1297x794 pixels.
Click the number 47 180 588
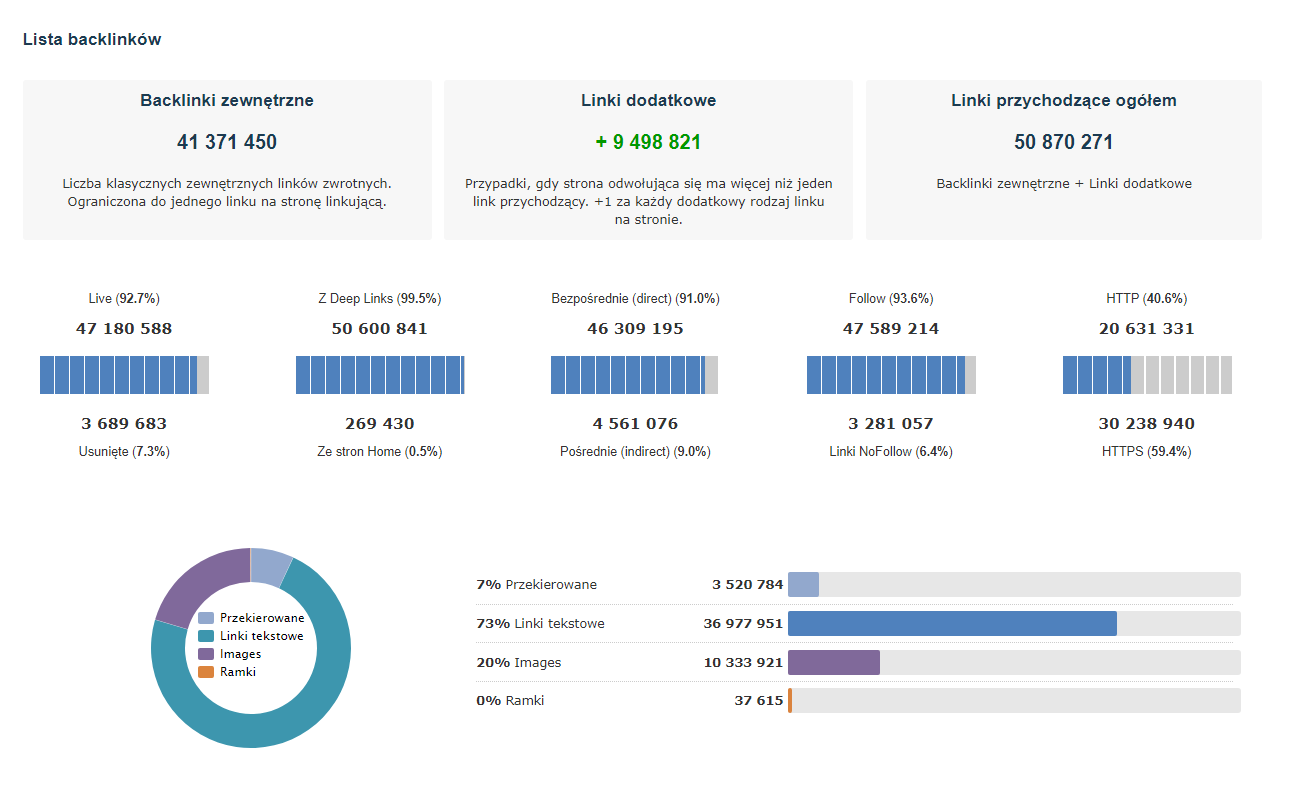click(x=124, y=329)
